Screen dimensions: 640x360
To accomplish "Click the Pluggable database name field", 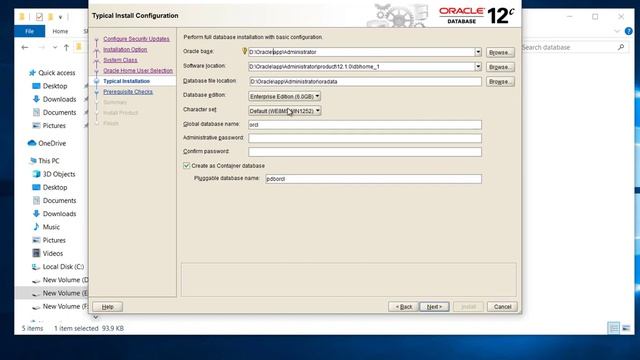I will coord(373,179).
